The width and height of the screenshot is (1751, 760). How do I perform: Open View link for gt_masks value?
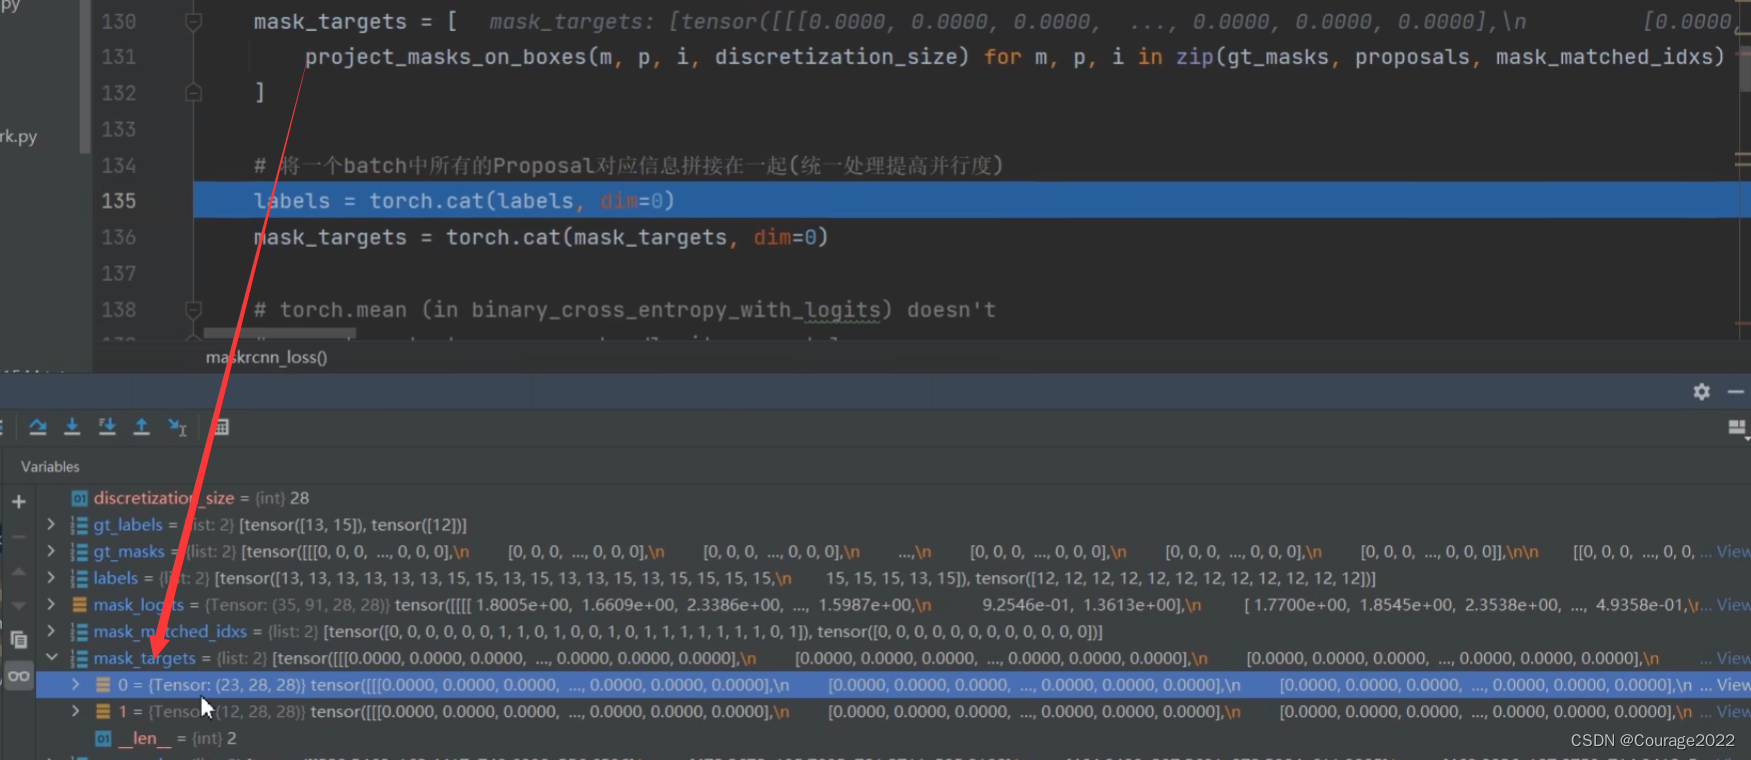[x=1733, y=551]
